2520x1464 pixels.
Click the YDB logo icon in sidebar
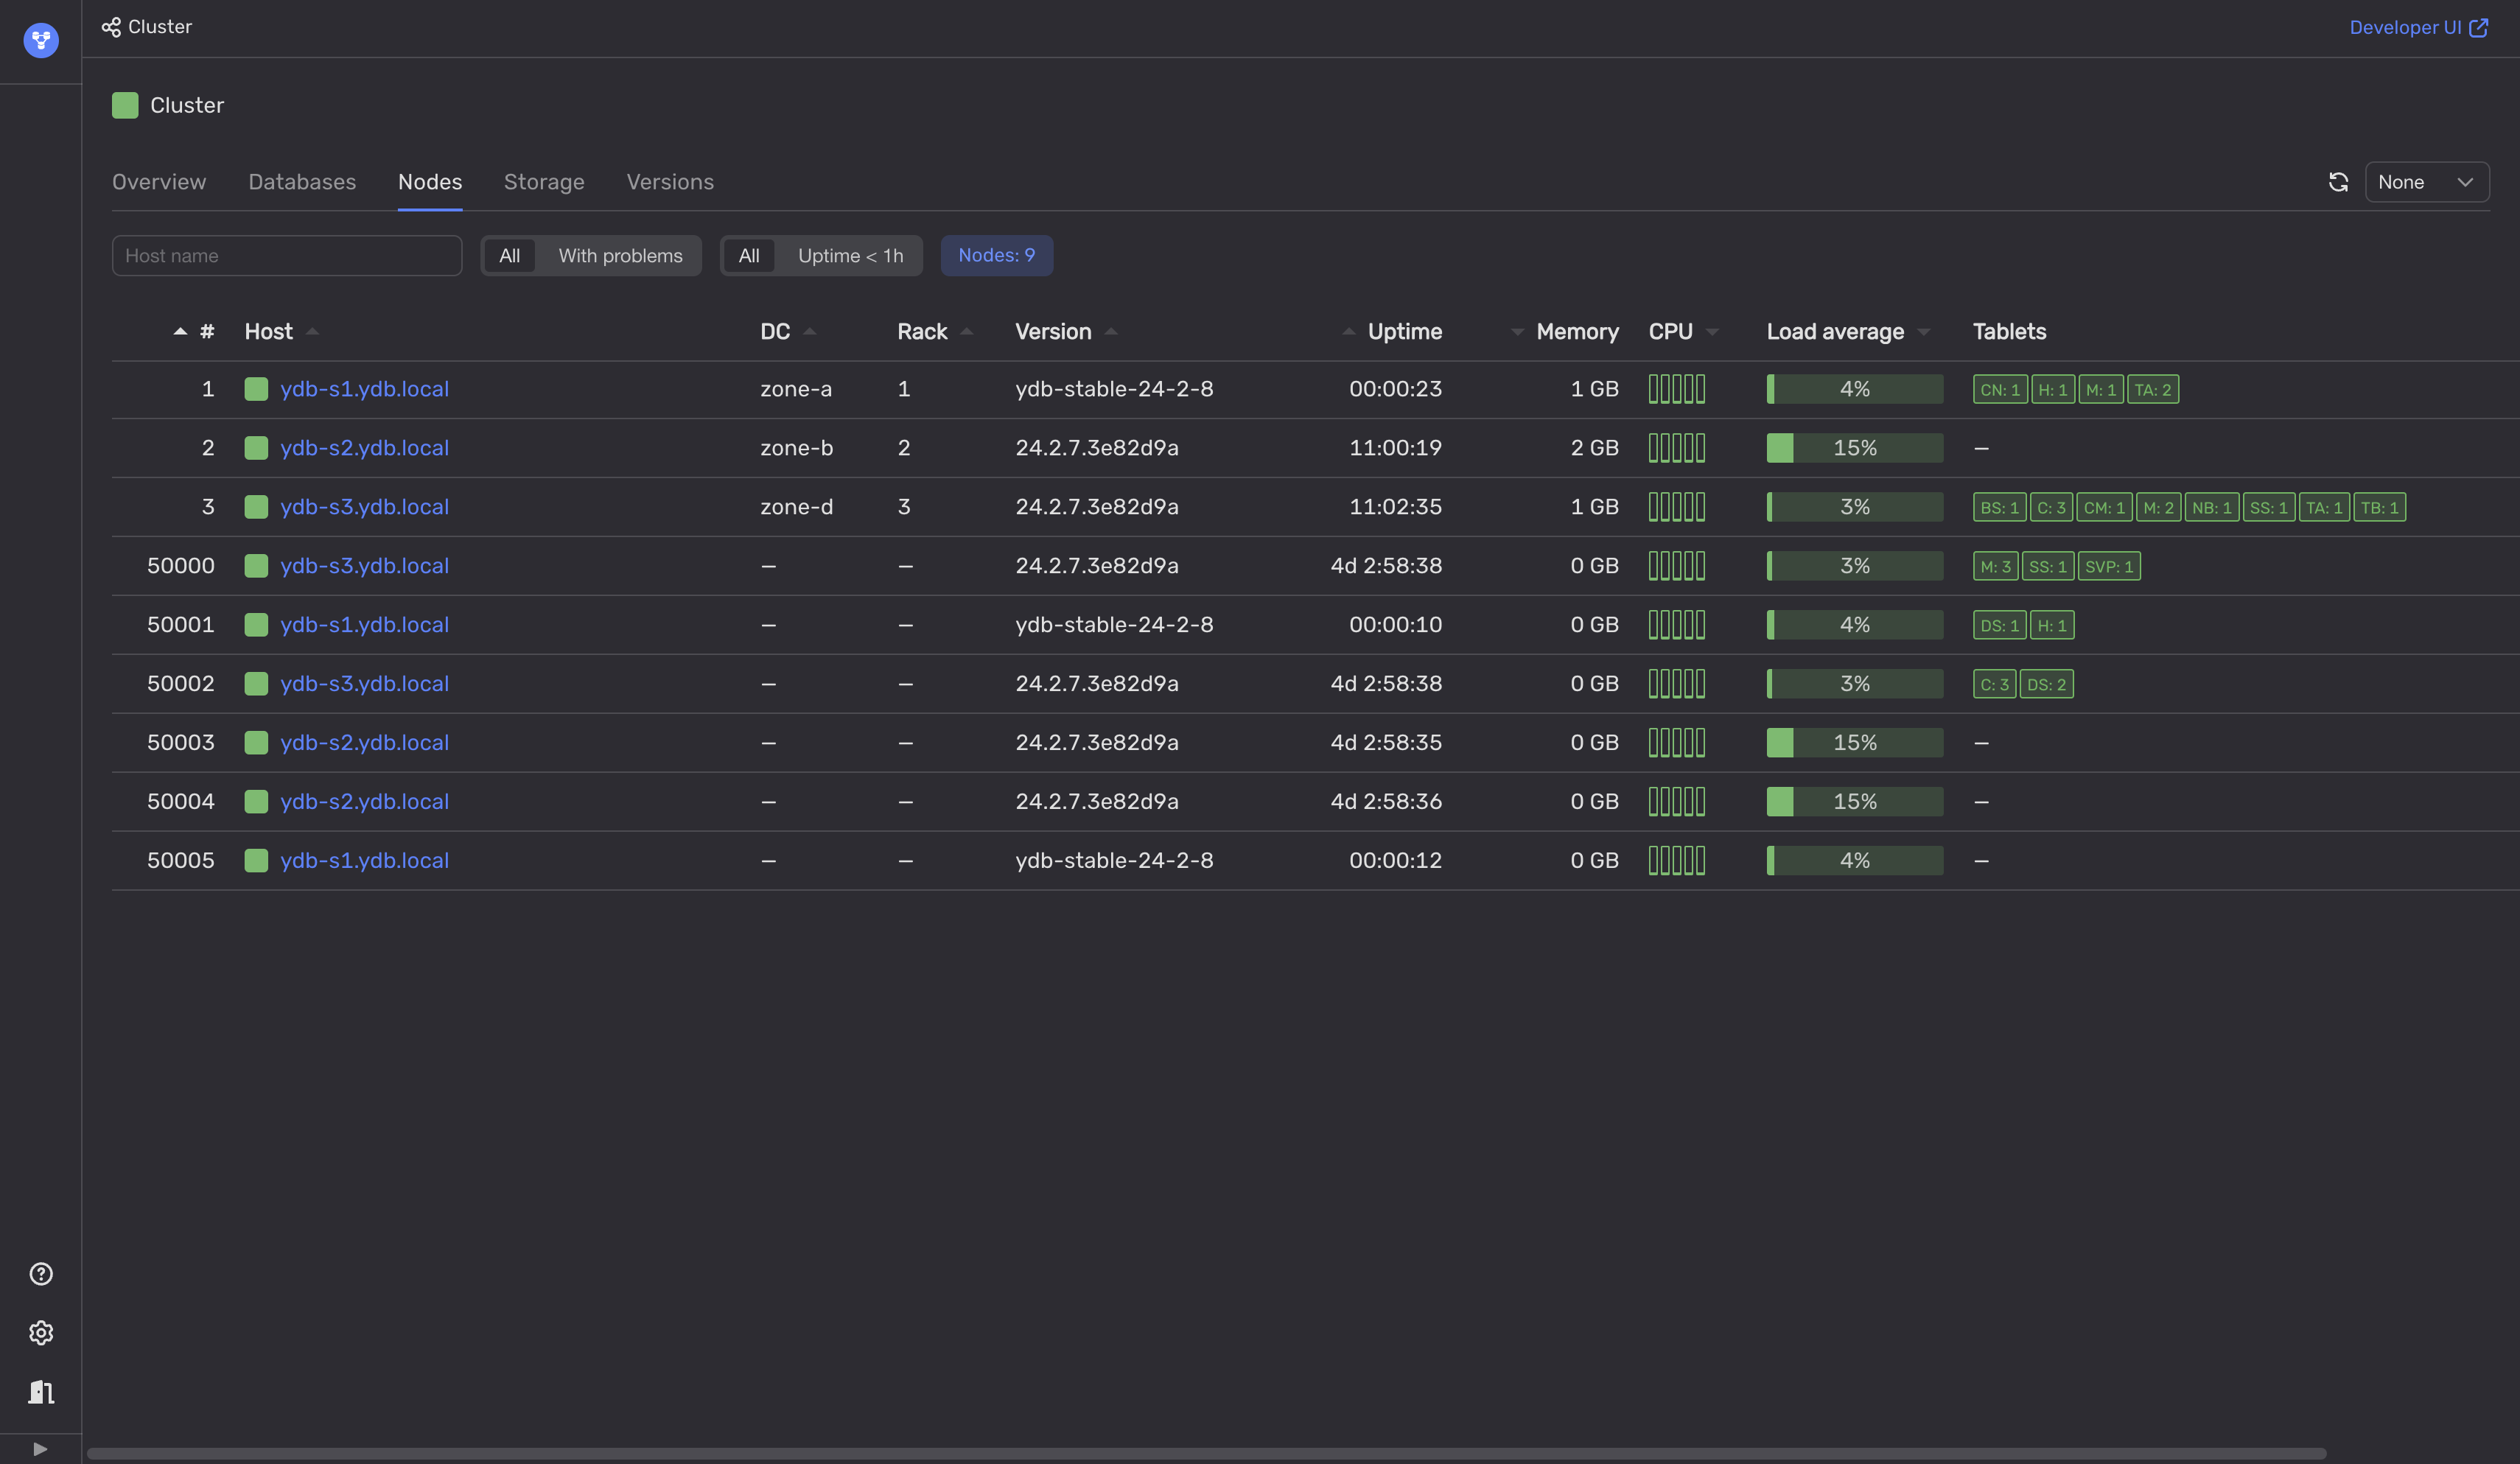(x=41, y=40)
